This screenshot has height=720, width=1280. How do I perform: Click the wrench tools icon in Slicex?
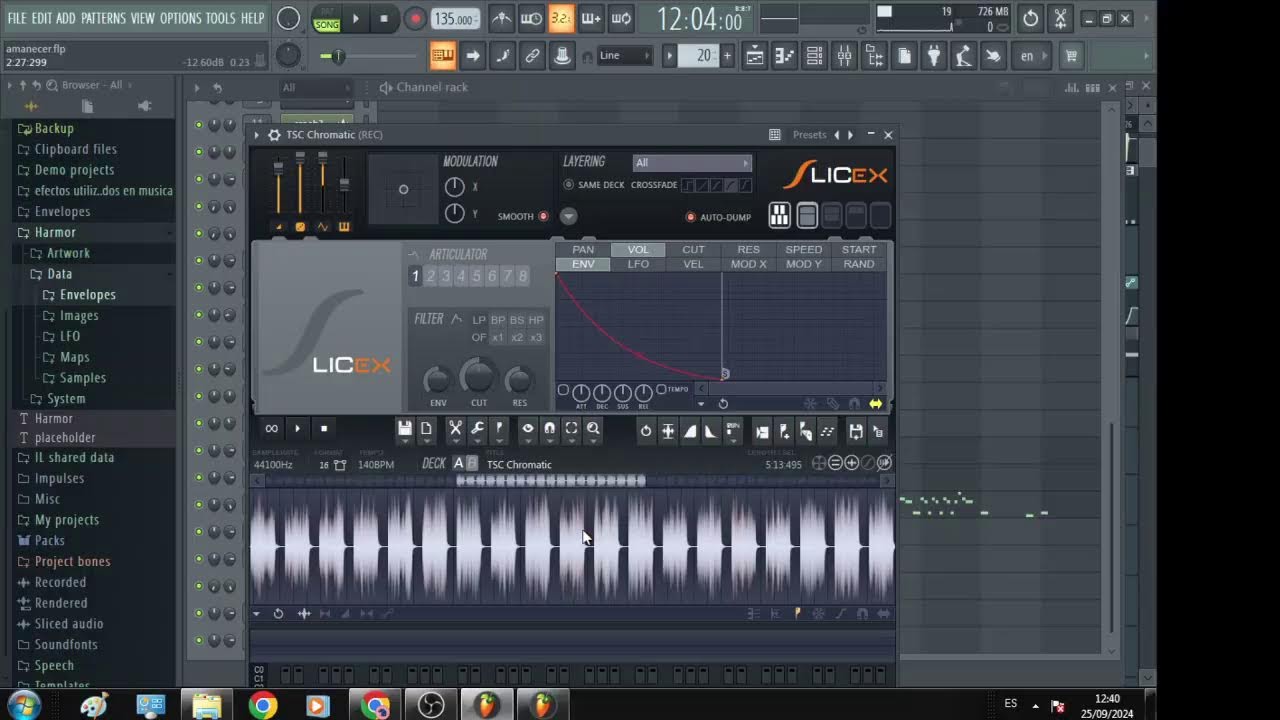477,430
